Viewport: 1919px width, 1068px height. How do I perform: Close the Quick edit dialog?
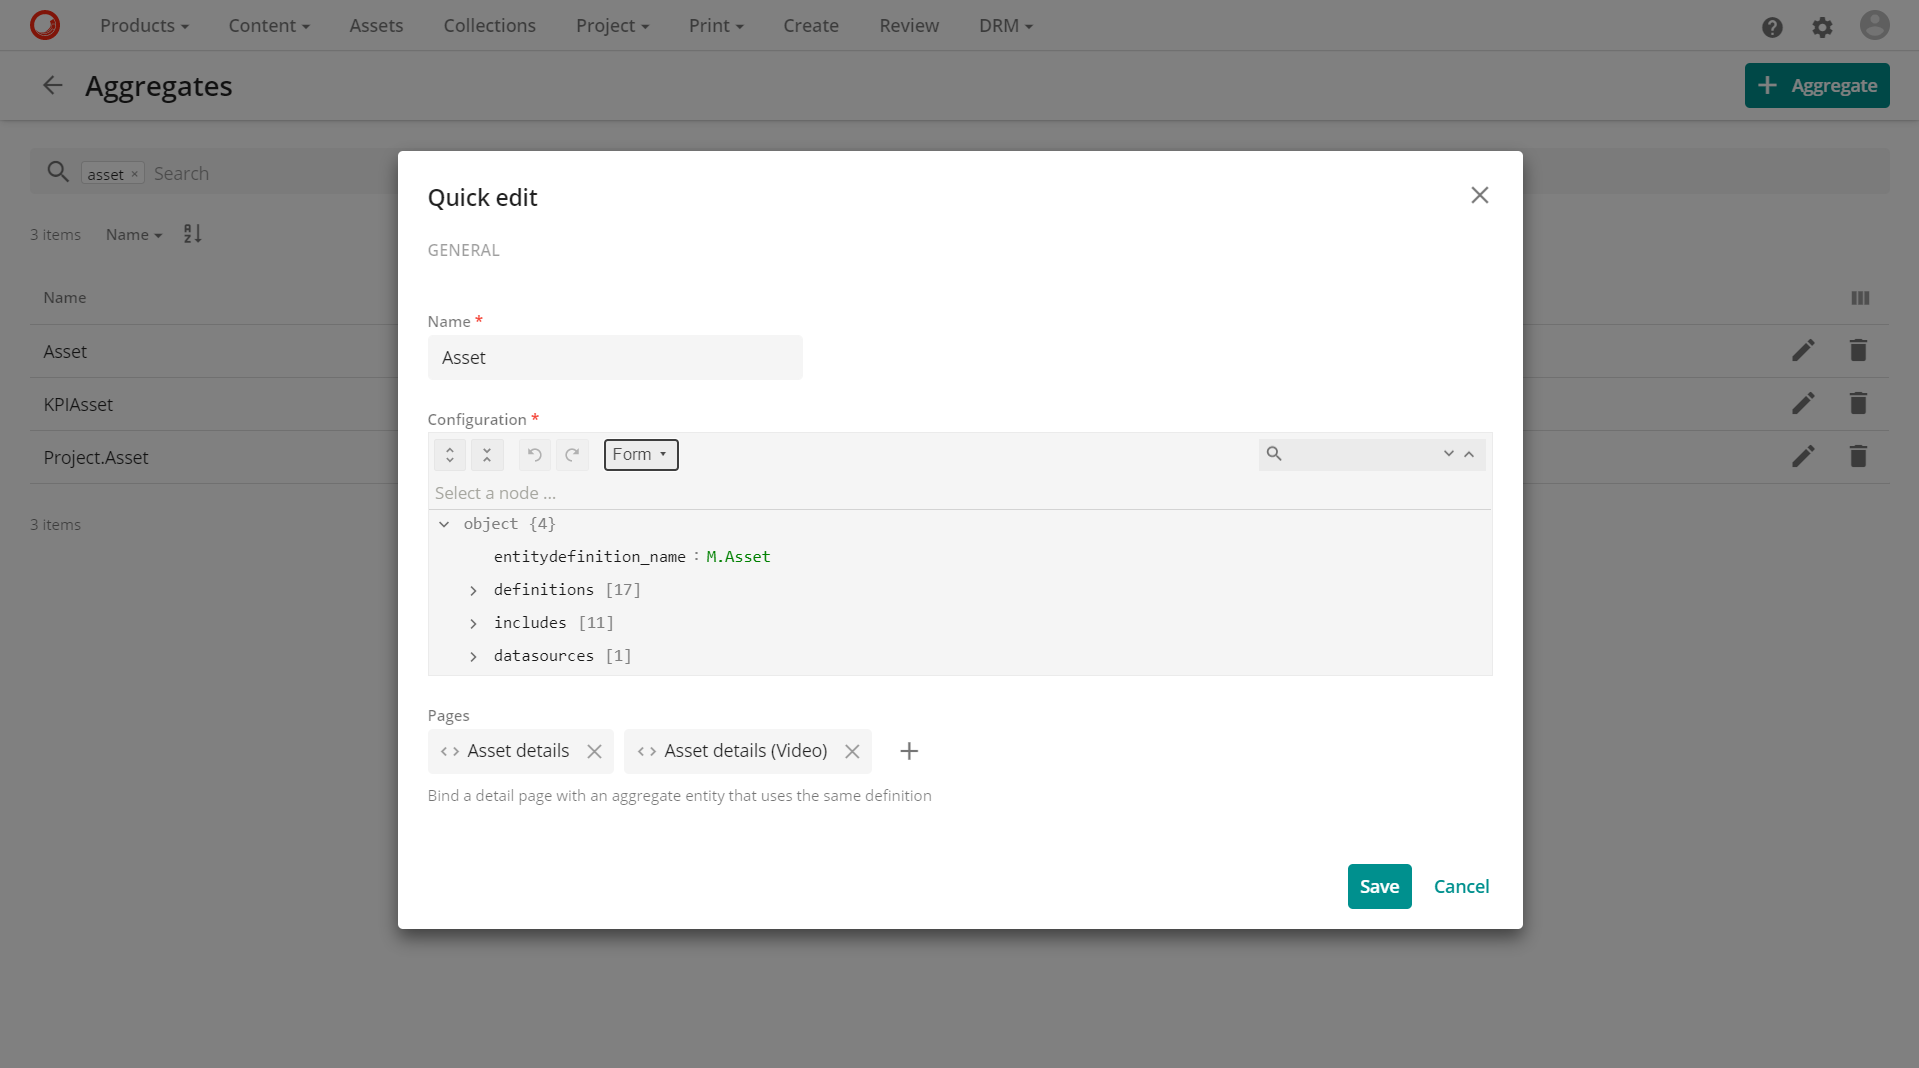pyautogui.click(x=1479, y=195)
